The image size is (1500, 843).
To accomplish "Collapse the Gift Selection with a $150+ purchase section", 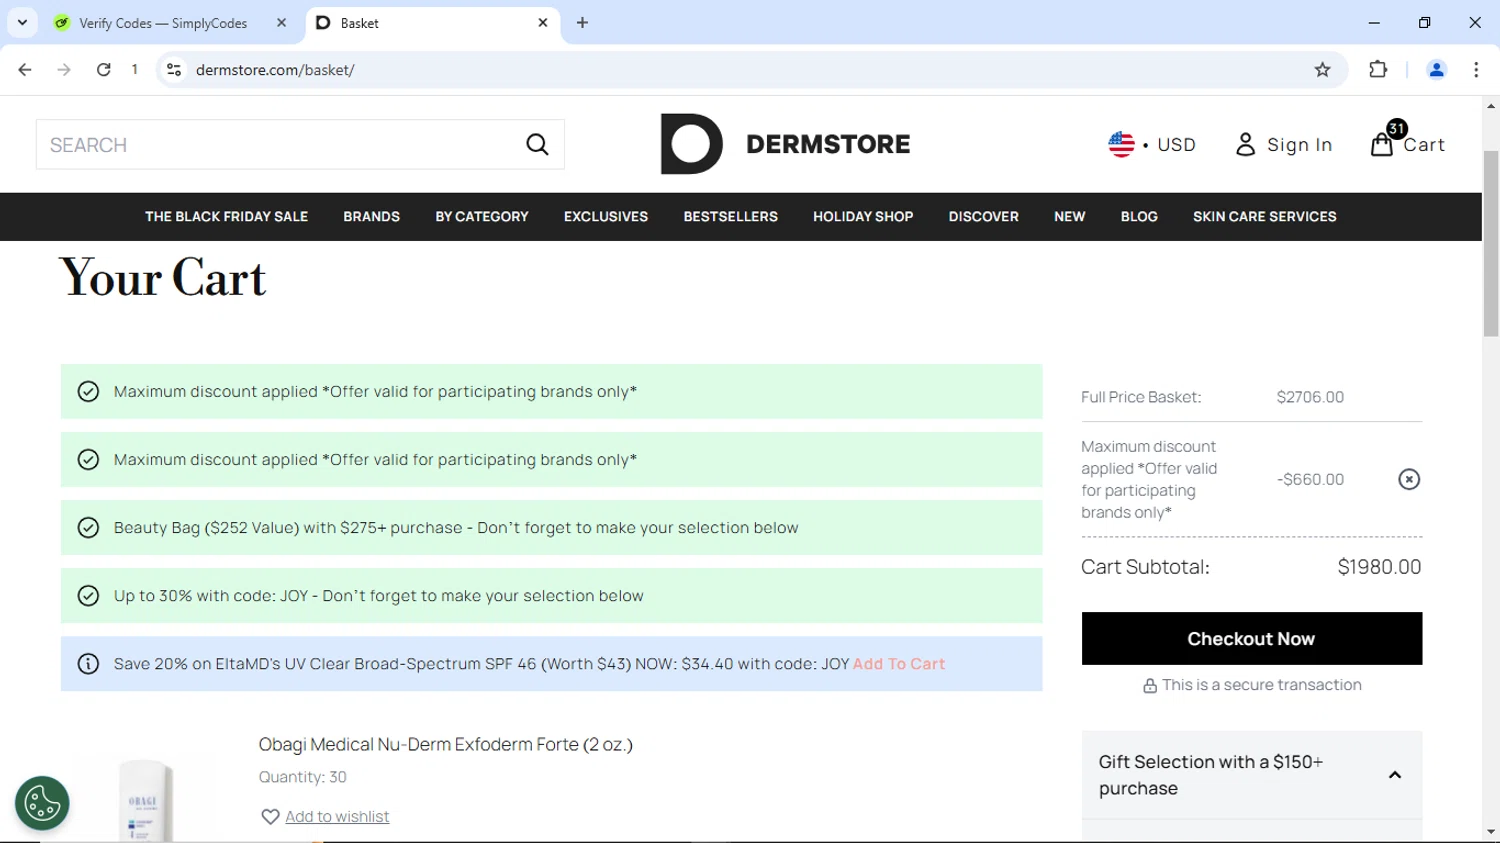I will pos(1395,775).
